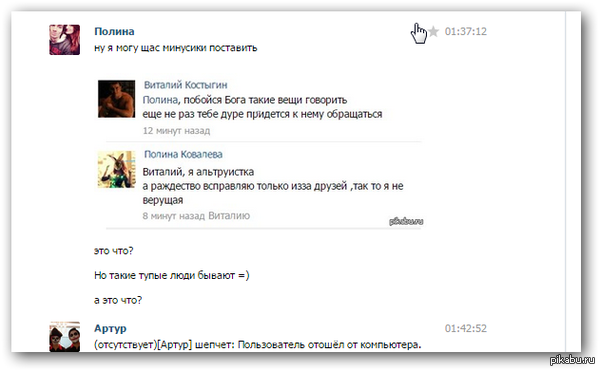Click the name Полина Ковалева
The height and width of the screenshot is (371, 600).
183,155
